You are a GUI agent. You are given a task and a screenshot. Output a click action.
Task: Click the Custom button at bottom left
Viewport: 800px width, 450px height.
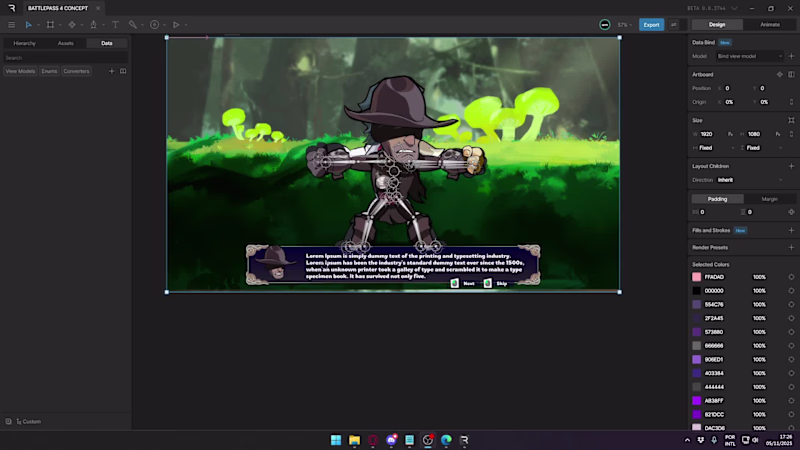click(x=29, y=422)
